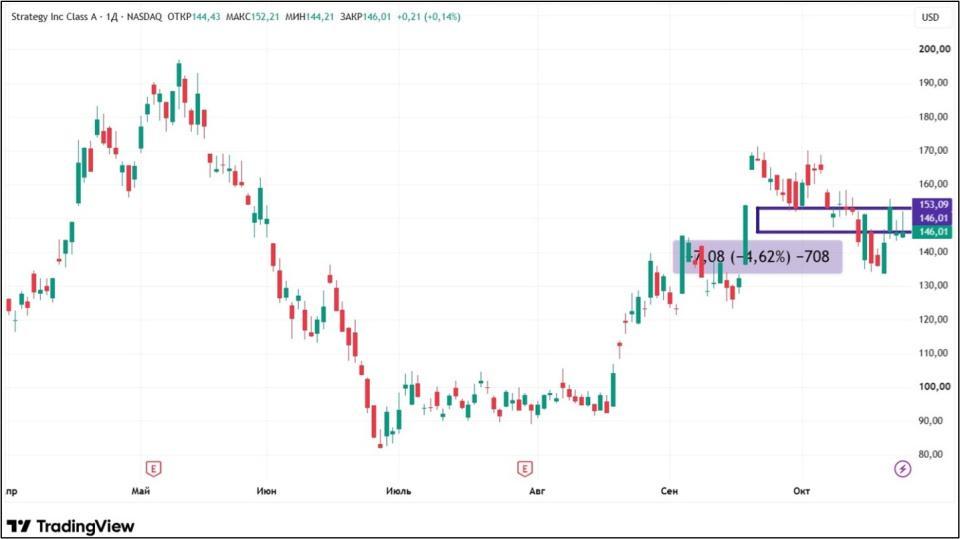This screenshot has height=539, width=960.
Task: Click the 'Июн' date label on time axis
Action: [x=266, y=491]
